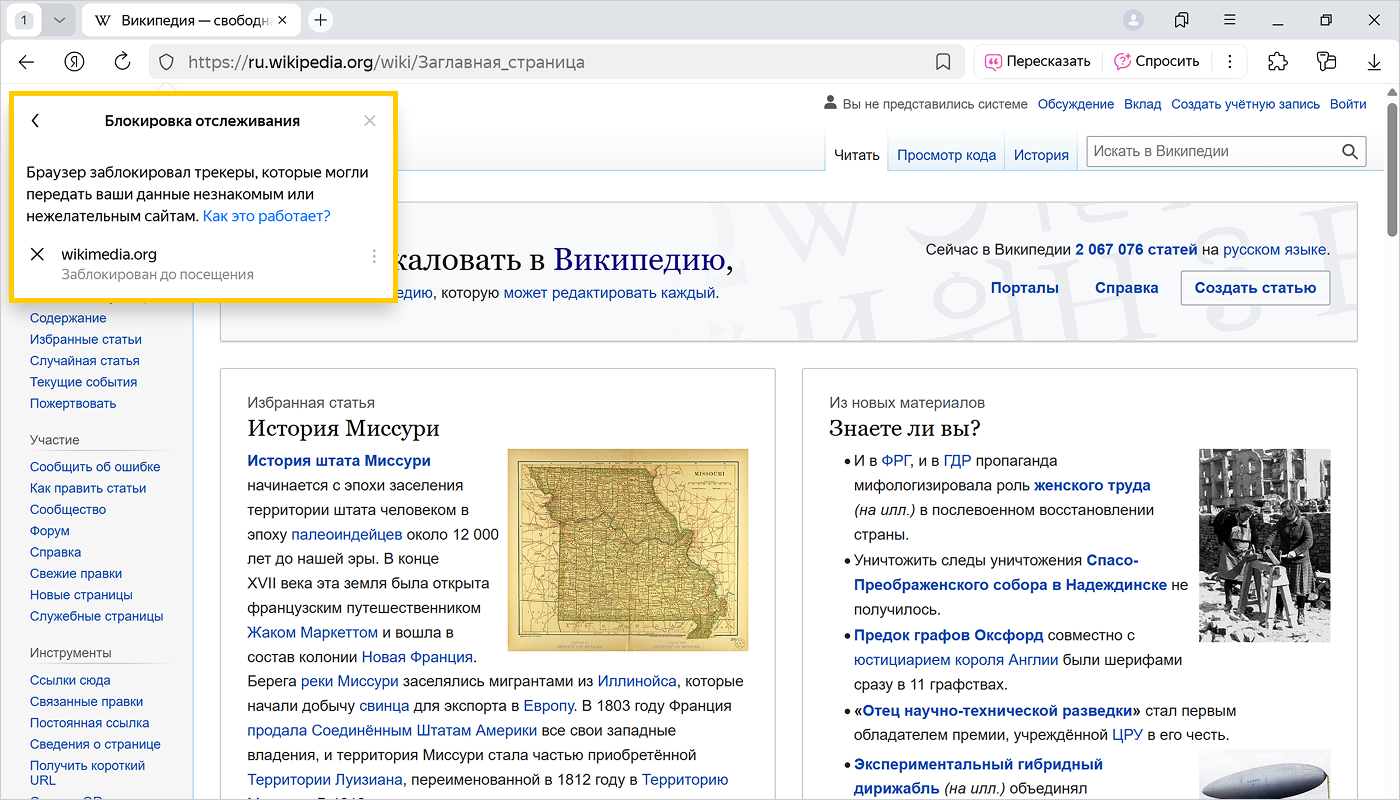Open the three-dot menu next to Спросить
Image resolution: width=1400 pixels, height=800 pixels.
(x=1230, y=62)
